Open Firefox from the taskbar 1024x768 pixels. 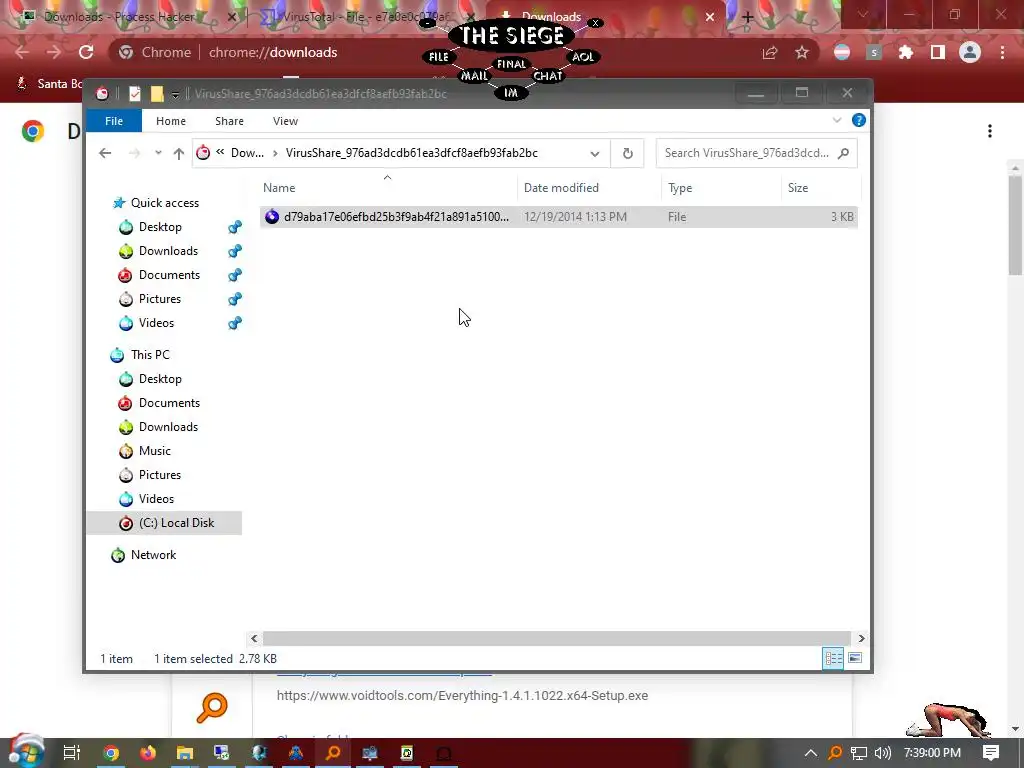148,753
